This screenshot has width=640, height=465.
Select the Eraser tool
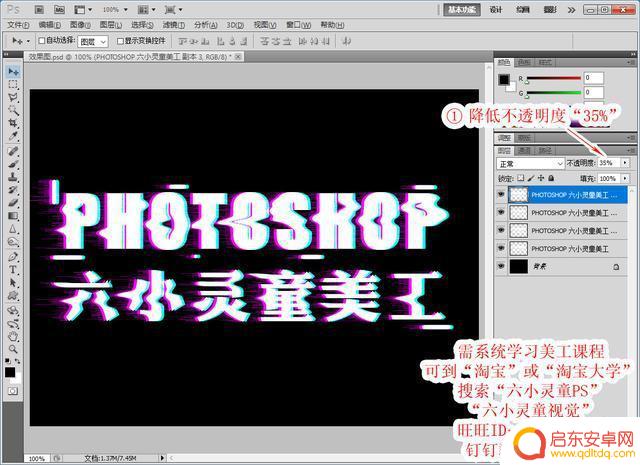13,202
